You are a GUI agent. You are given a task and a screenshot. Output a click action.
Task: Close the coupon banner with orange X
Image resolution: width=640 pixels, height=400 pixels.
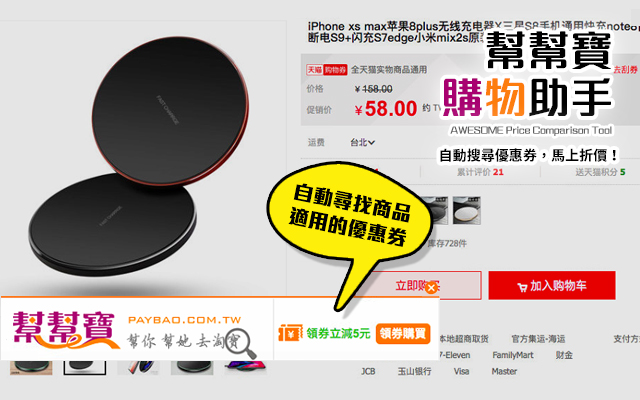[x=431, y=288]
